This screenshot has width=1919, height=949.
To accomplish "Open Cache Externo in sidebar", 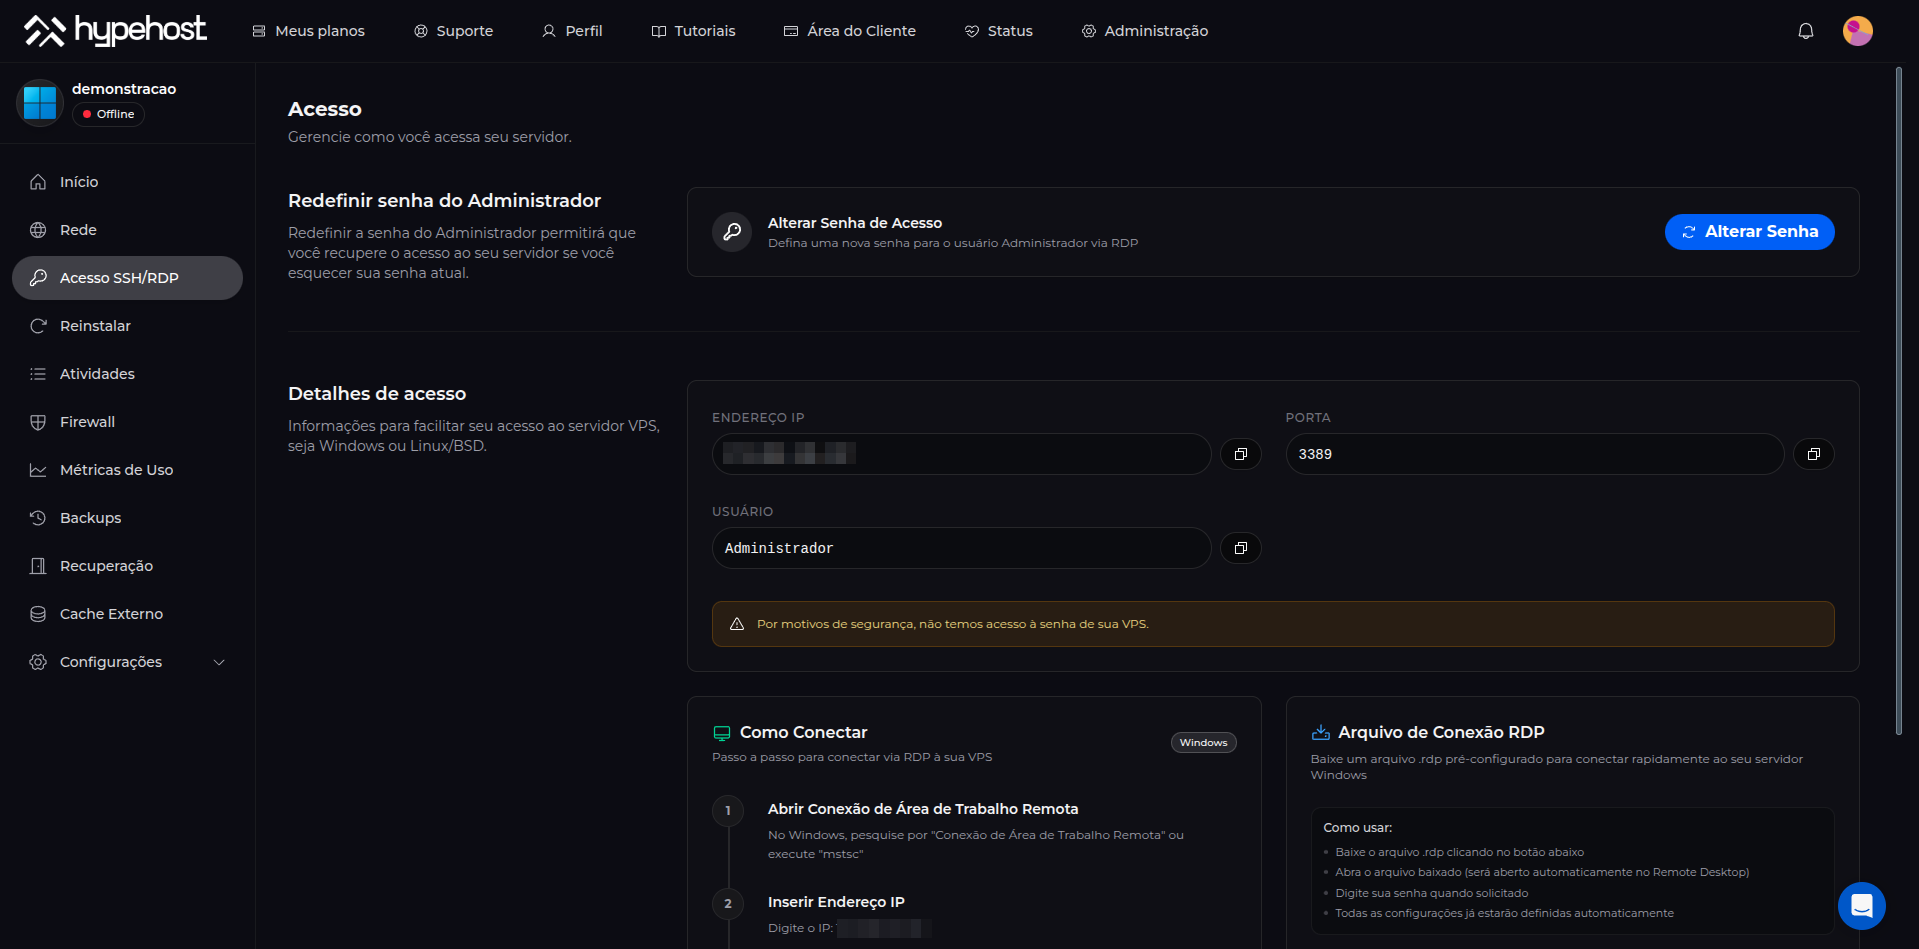I will (x=127, y=614).
